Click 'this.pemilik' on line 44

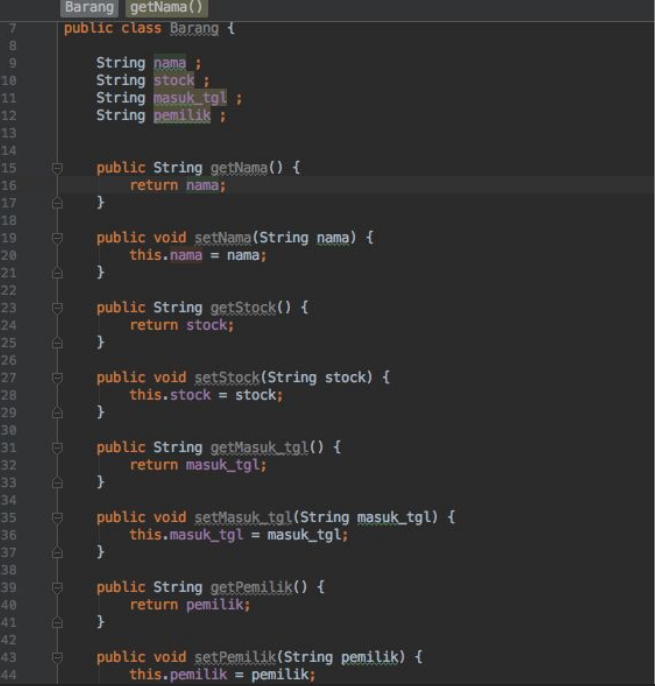[179, 675]
